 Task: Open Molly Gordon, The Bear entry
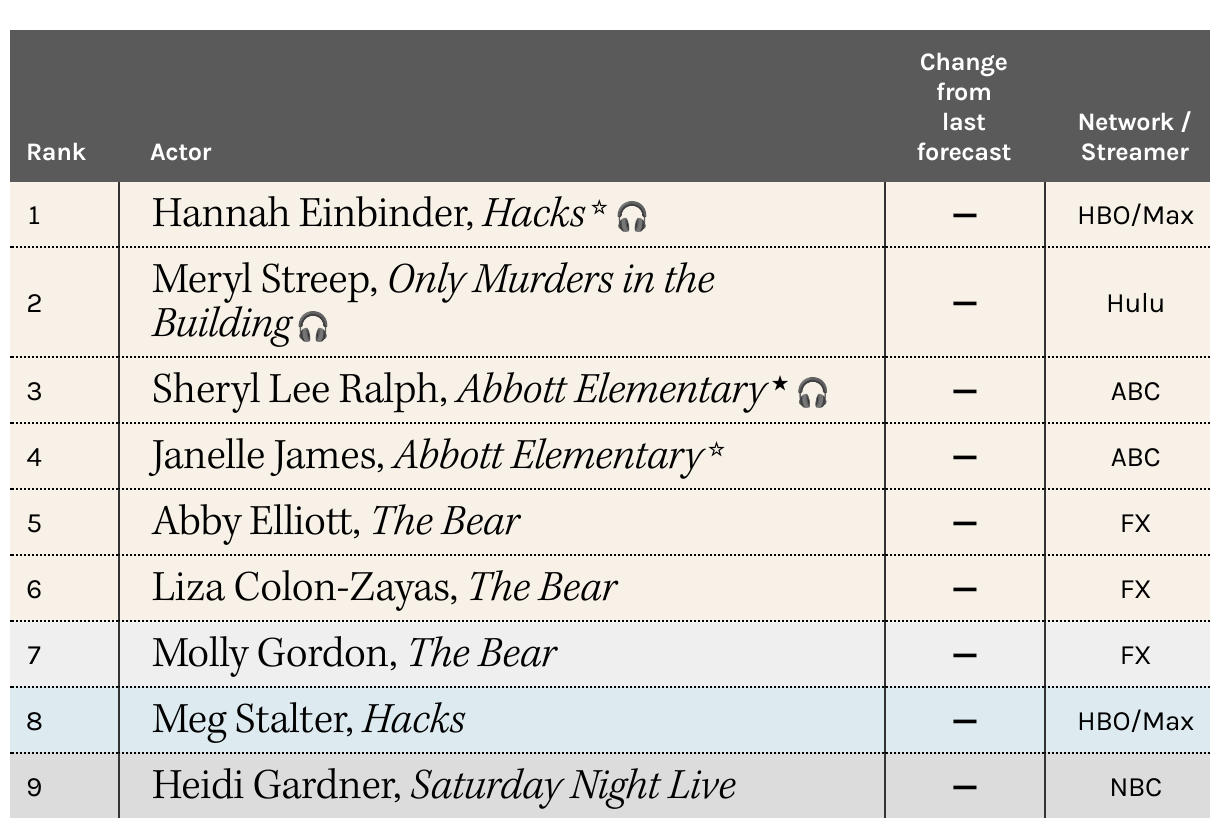[354, 653]
